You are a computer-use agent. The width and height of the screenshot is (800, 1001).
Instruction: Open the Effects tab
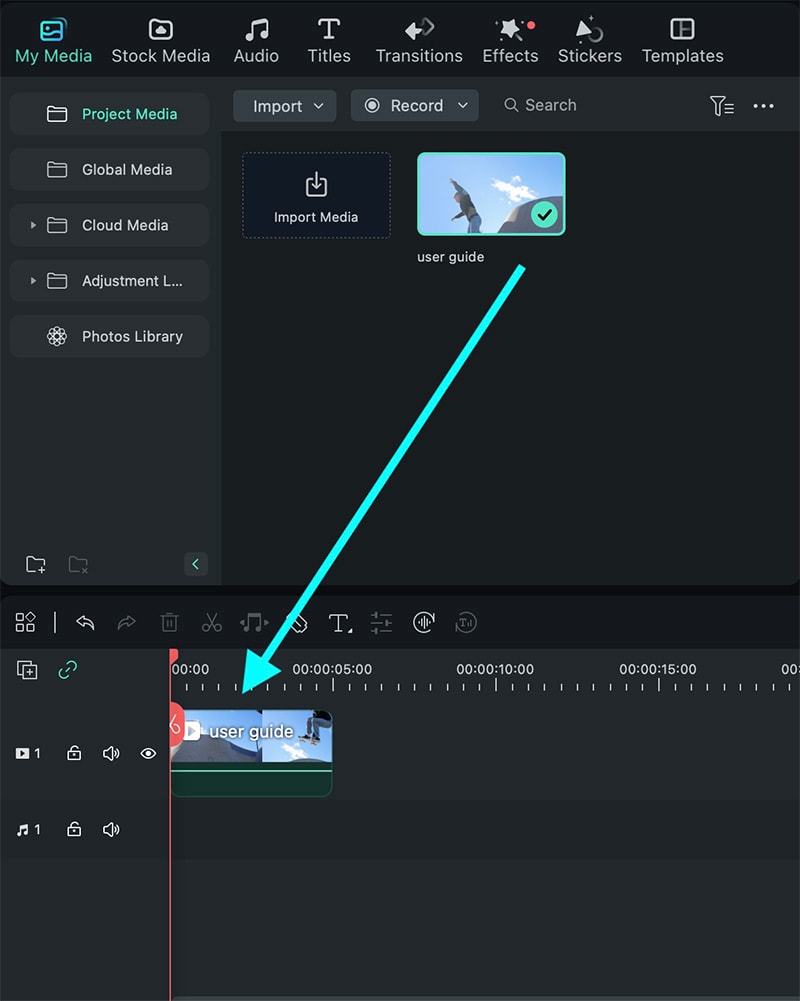(x=510, y=41)
